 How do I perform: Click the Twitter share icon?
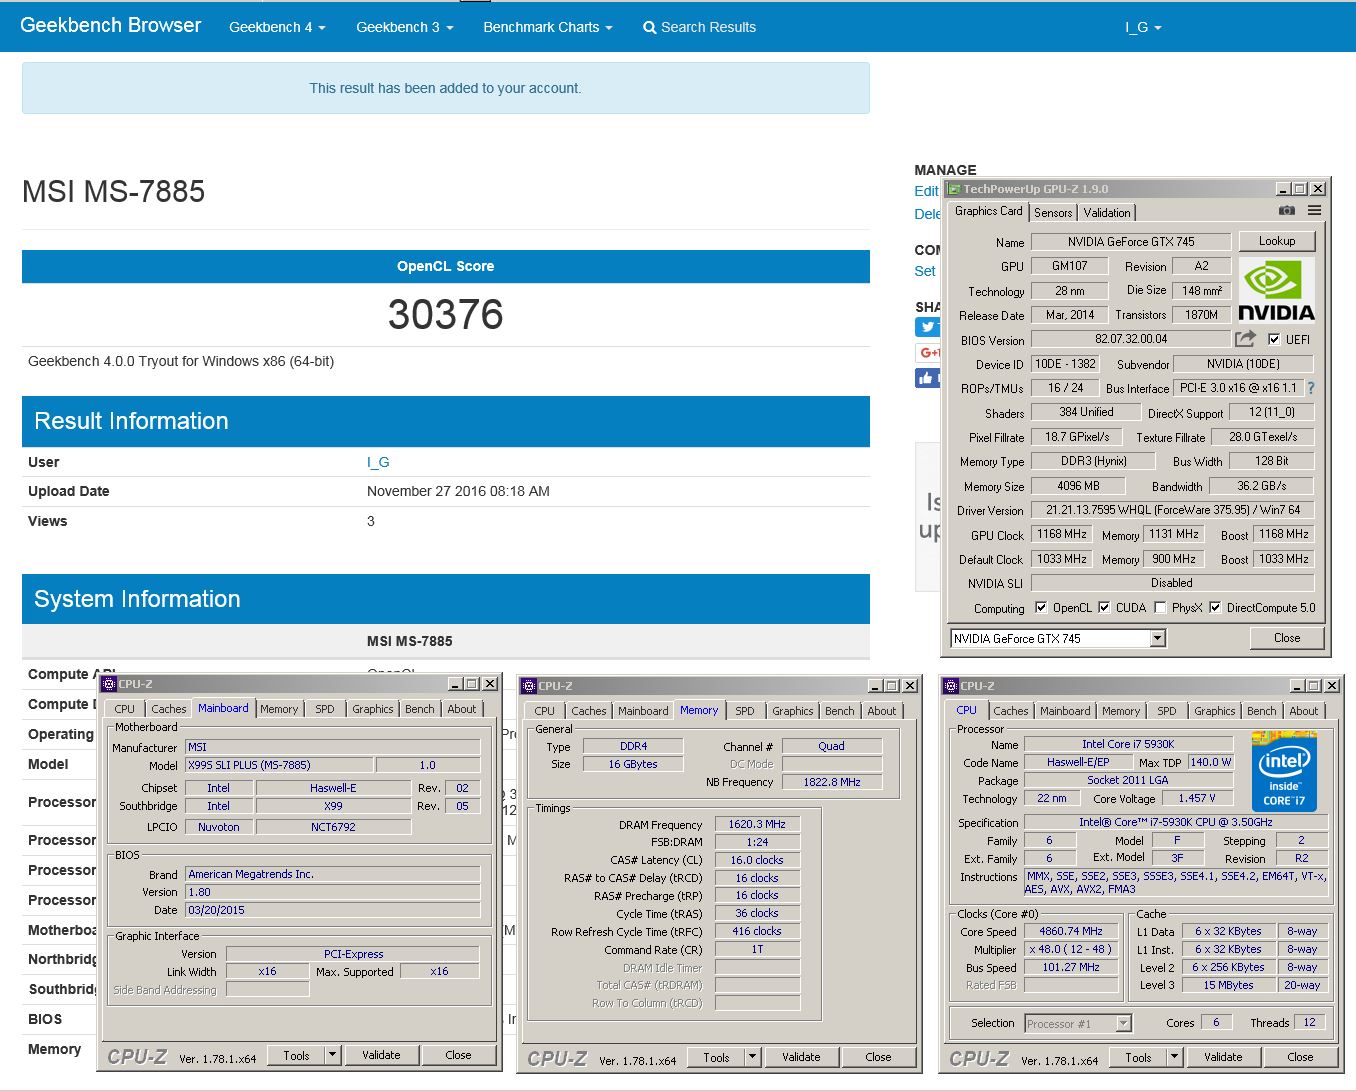point(927,327)
